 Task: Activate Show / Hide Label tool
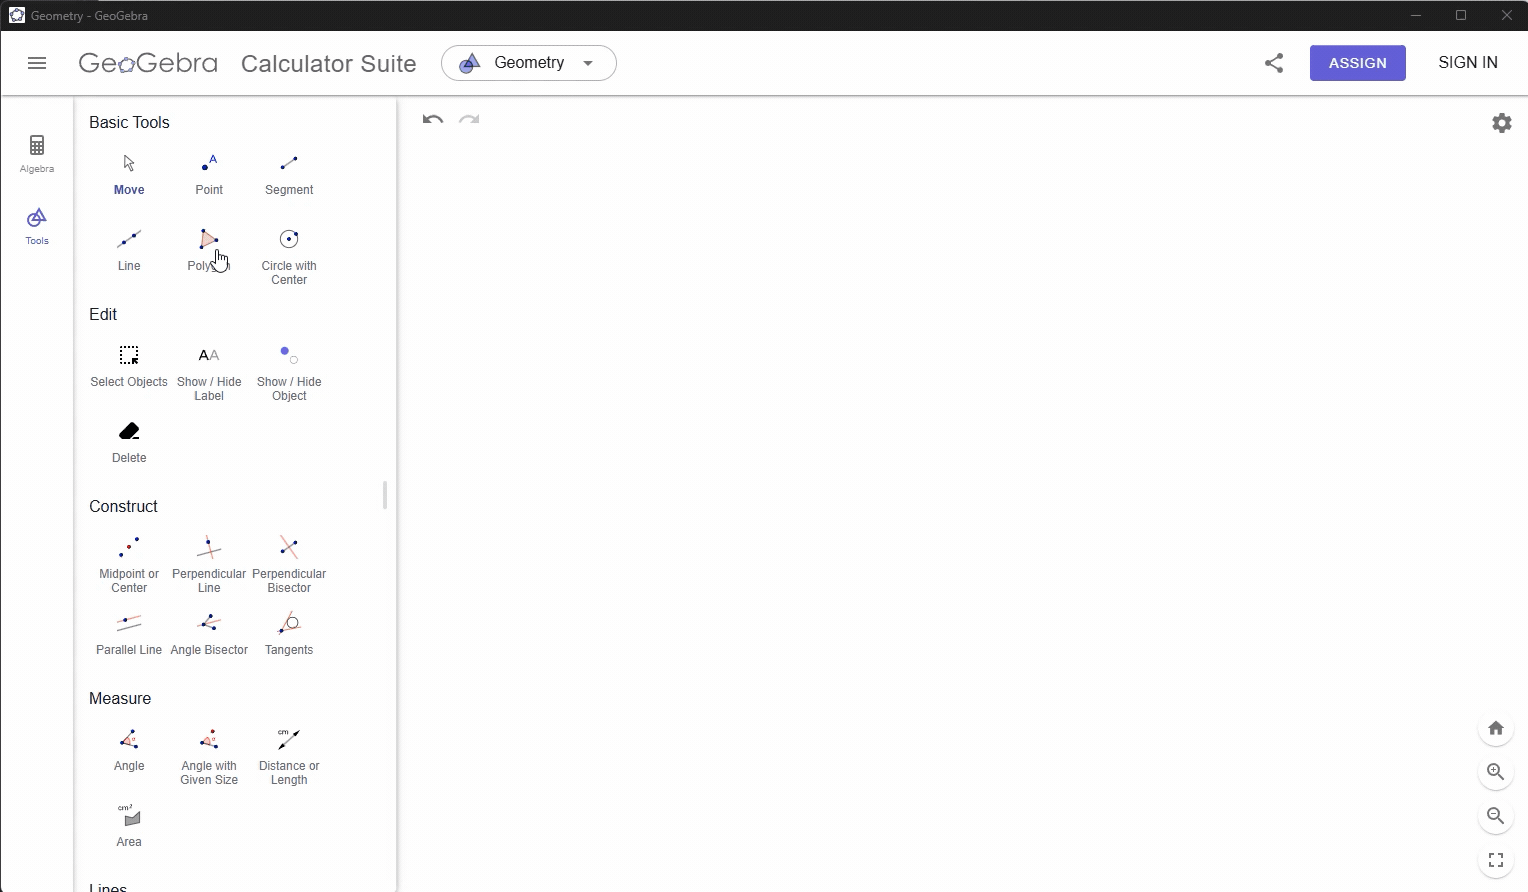coord(209,373)
